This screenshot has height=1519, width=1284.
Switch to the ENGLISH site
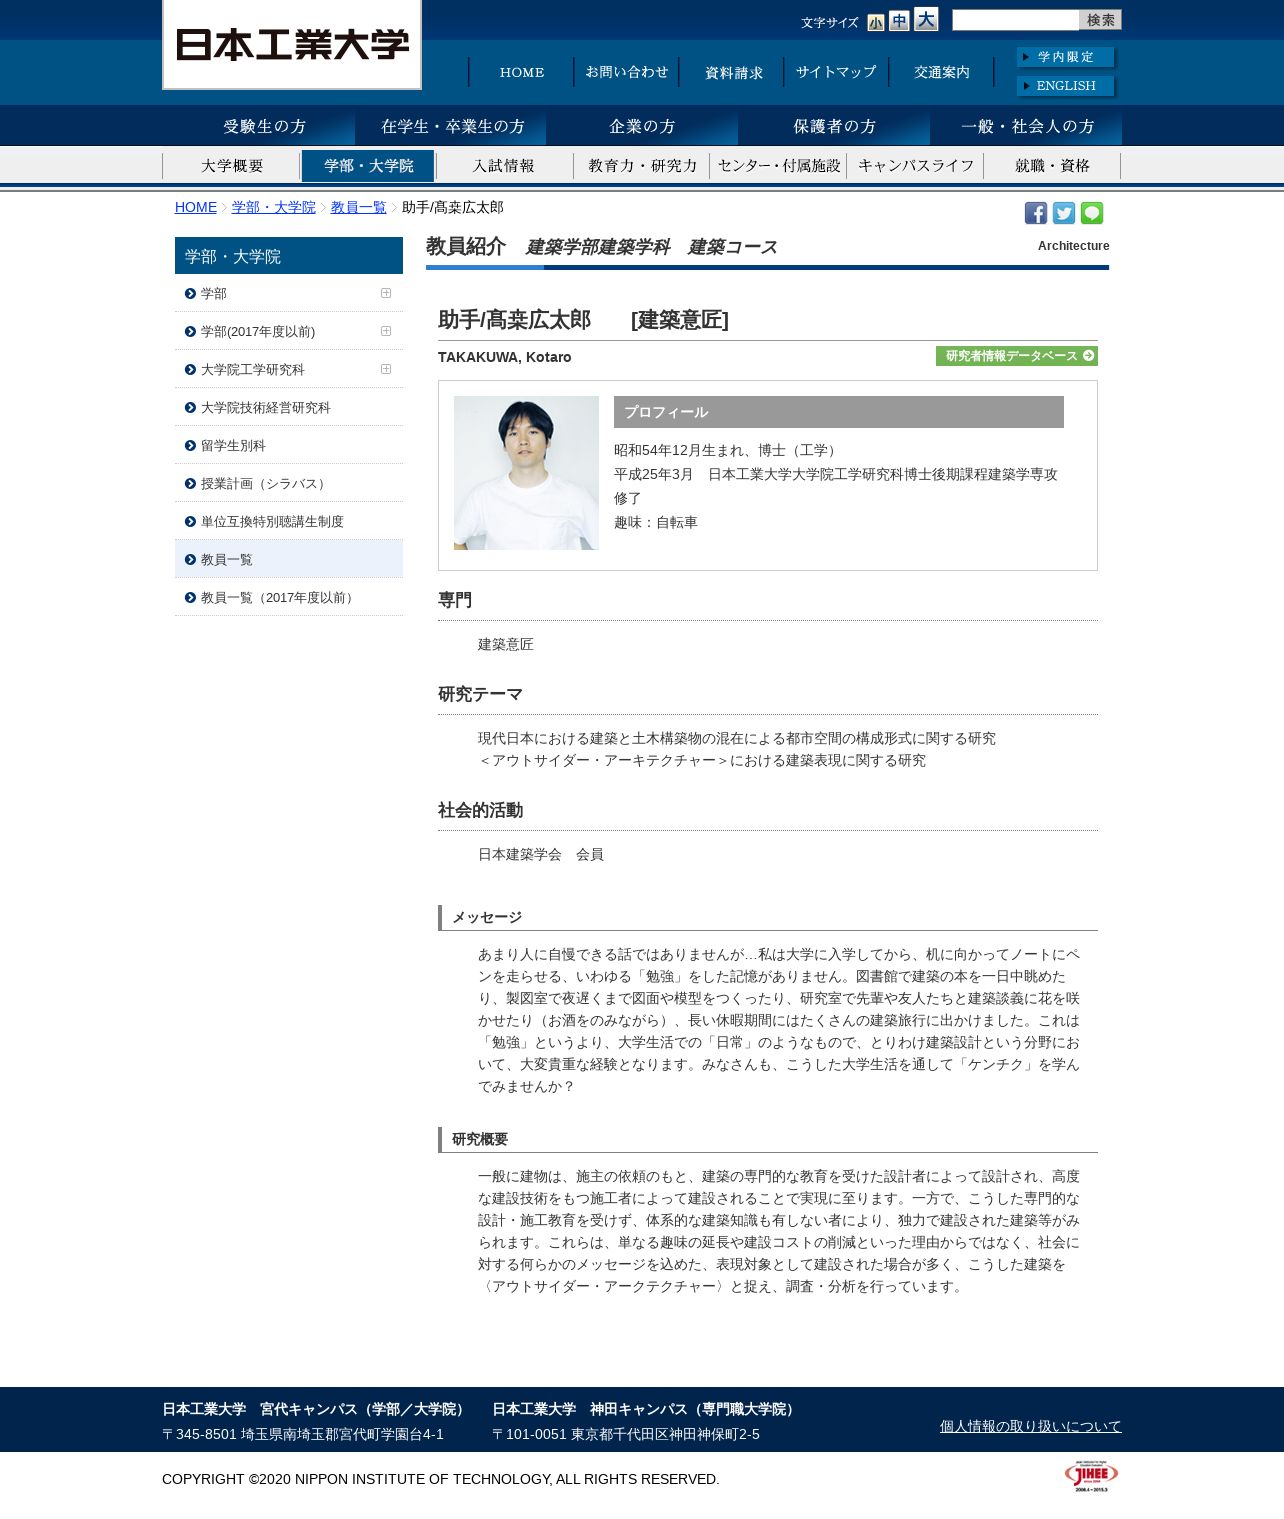1066,86
